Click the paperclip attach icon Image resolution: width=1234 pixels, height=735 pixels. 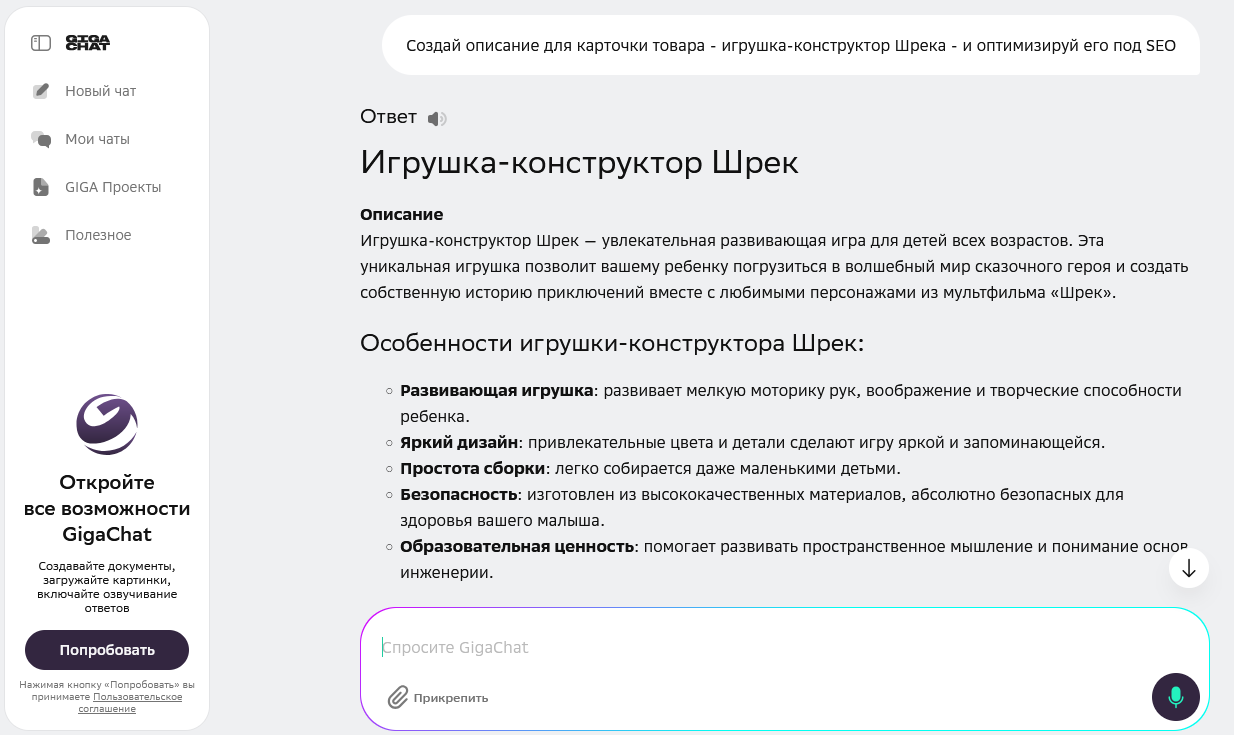pyautogui.click(x=398, y=697)
